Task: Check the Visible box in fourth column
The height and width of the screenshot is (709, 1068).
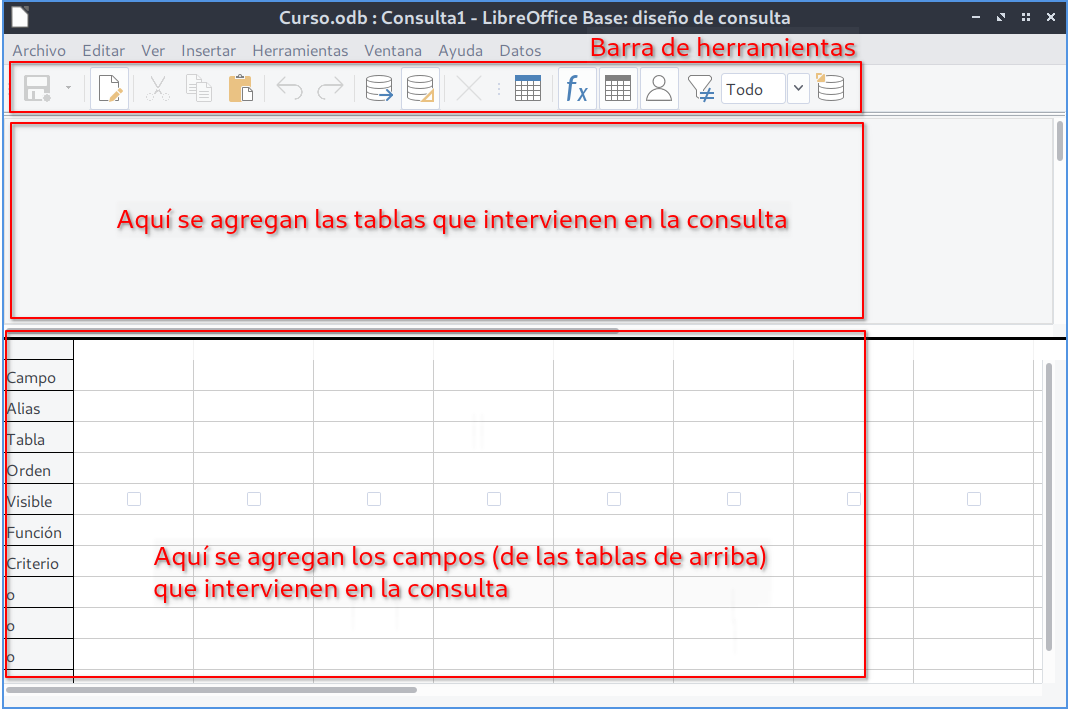Action: (494, 499)
